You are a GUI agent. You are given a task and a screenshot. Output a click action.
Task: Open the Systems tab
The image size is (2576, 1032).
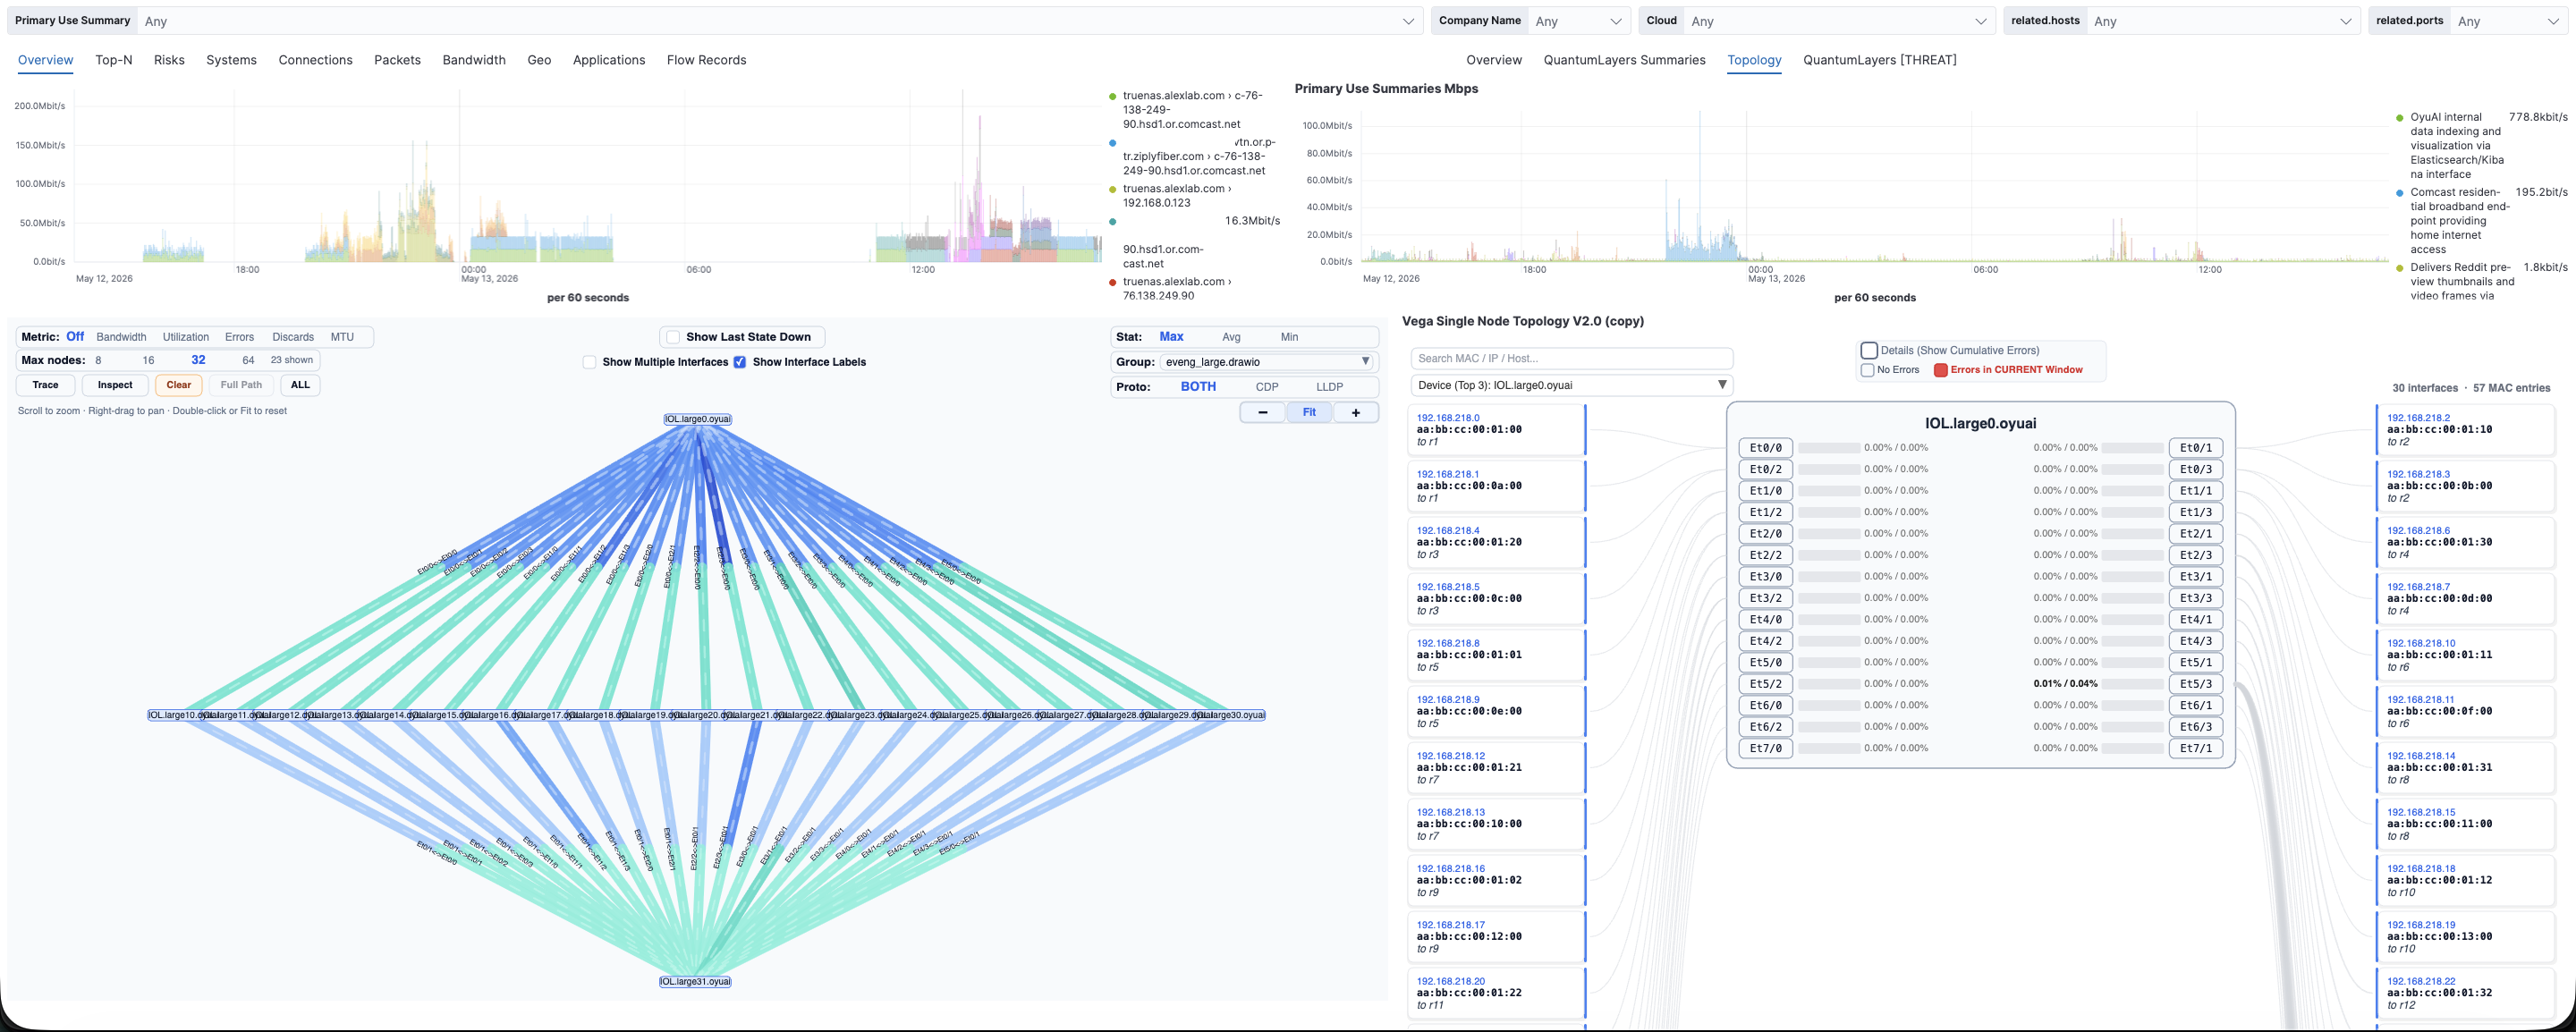[x=231, y=60]
